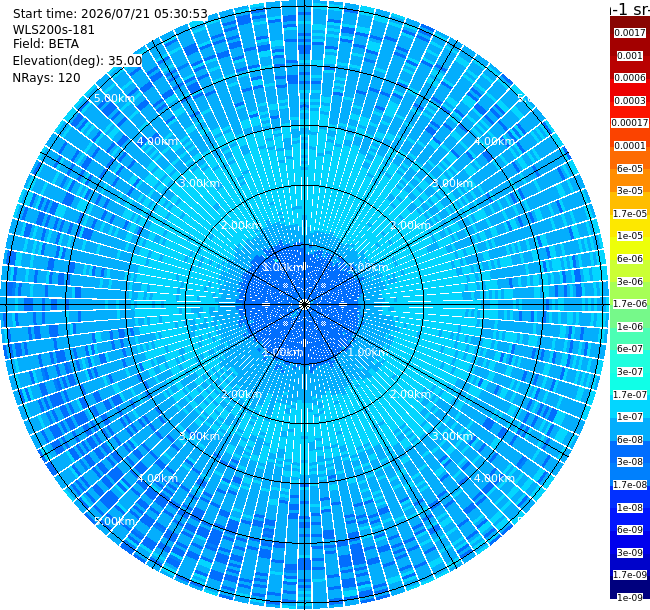This screenshot has height=610, width=650.
Task: Select the 1.7e-06 colorbar label
Action: point(630,304)
